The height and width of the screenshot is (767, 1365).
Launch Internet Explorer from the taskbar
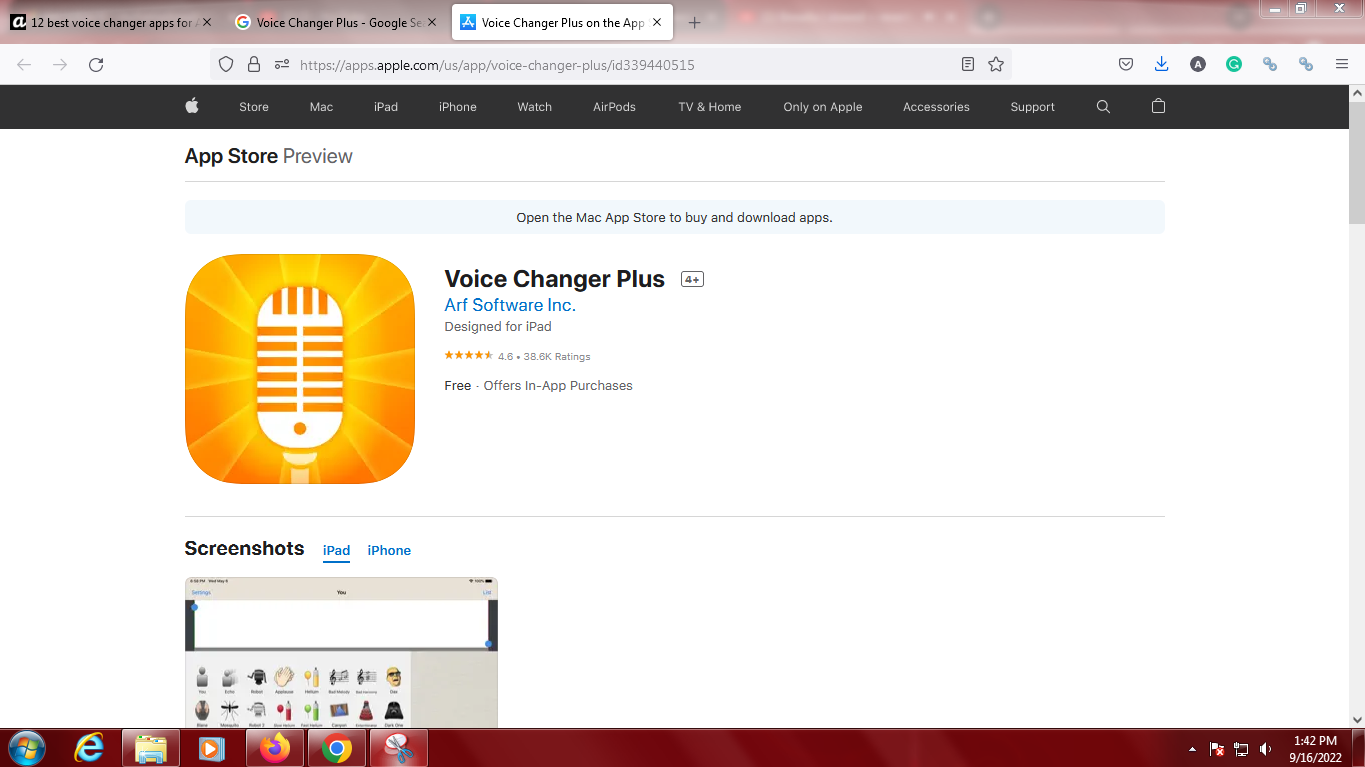(90, 748)
